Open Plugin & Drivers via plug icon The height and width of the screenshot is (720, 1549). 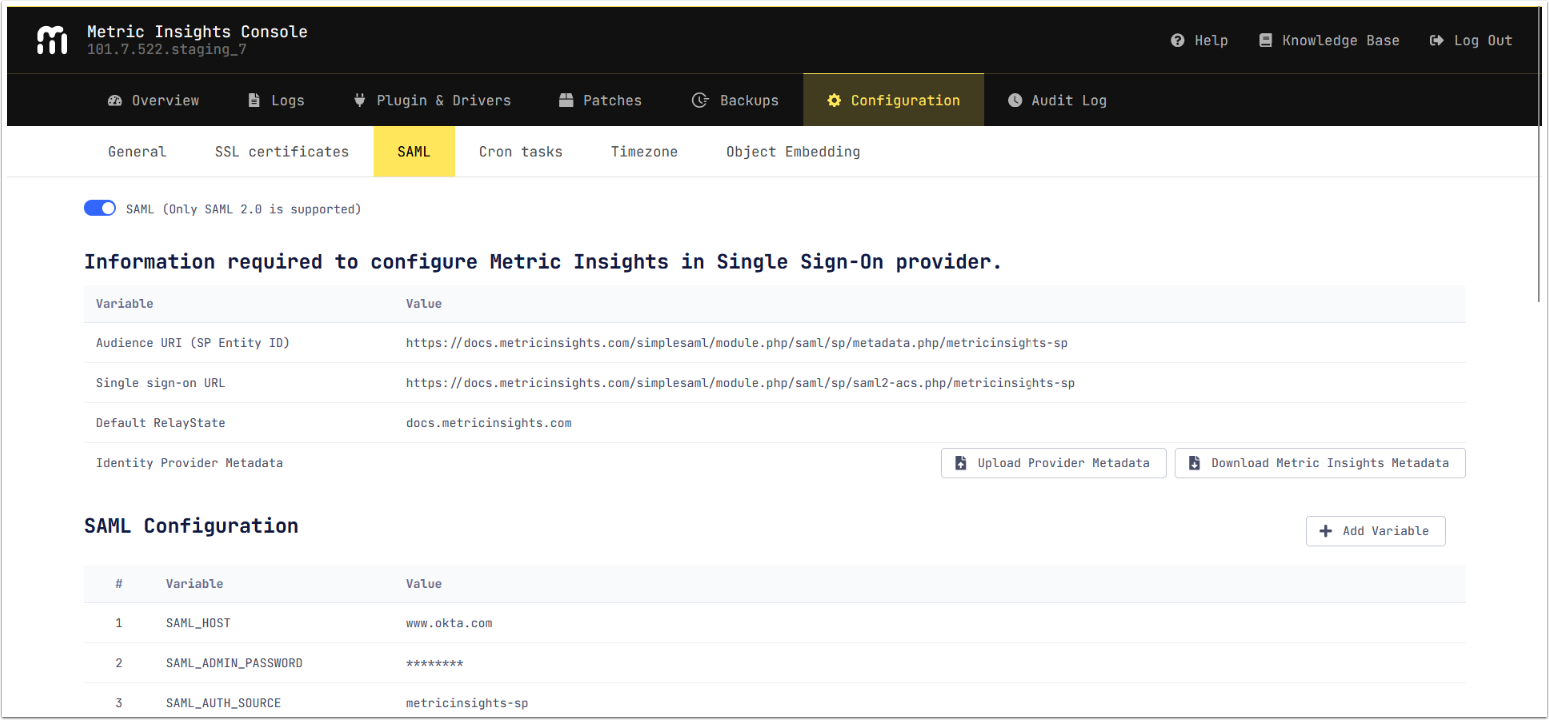coord(360,101)
